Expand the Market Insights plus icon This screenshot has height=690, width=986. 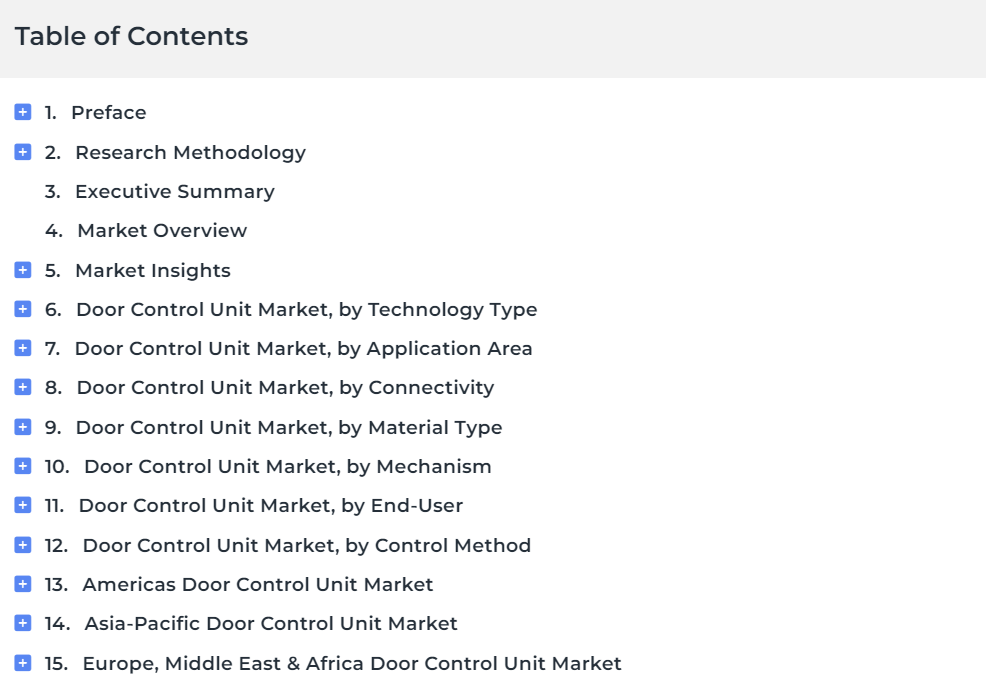[x=23, y=270]
